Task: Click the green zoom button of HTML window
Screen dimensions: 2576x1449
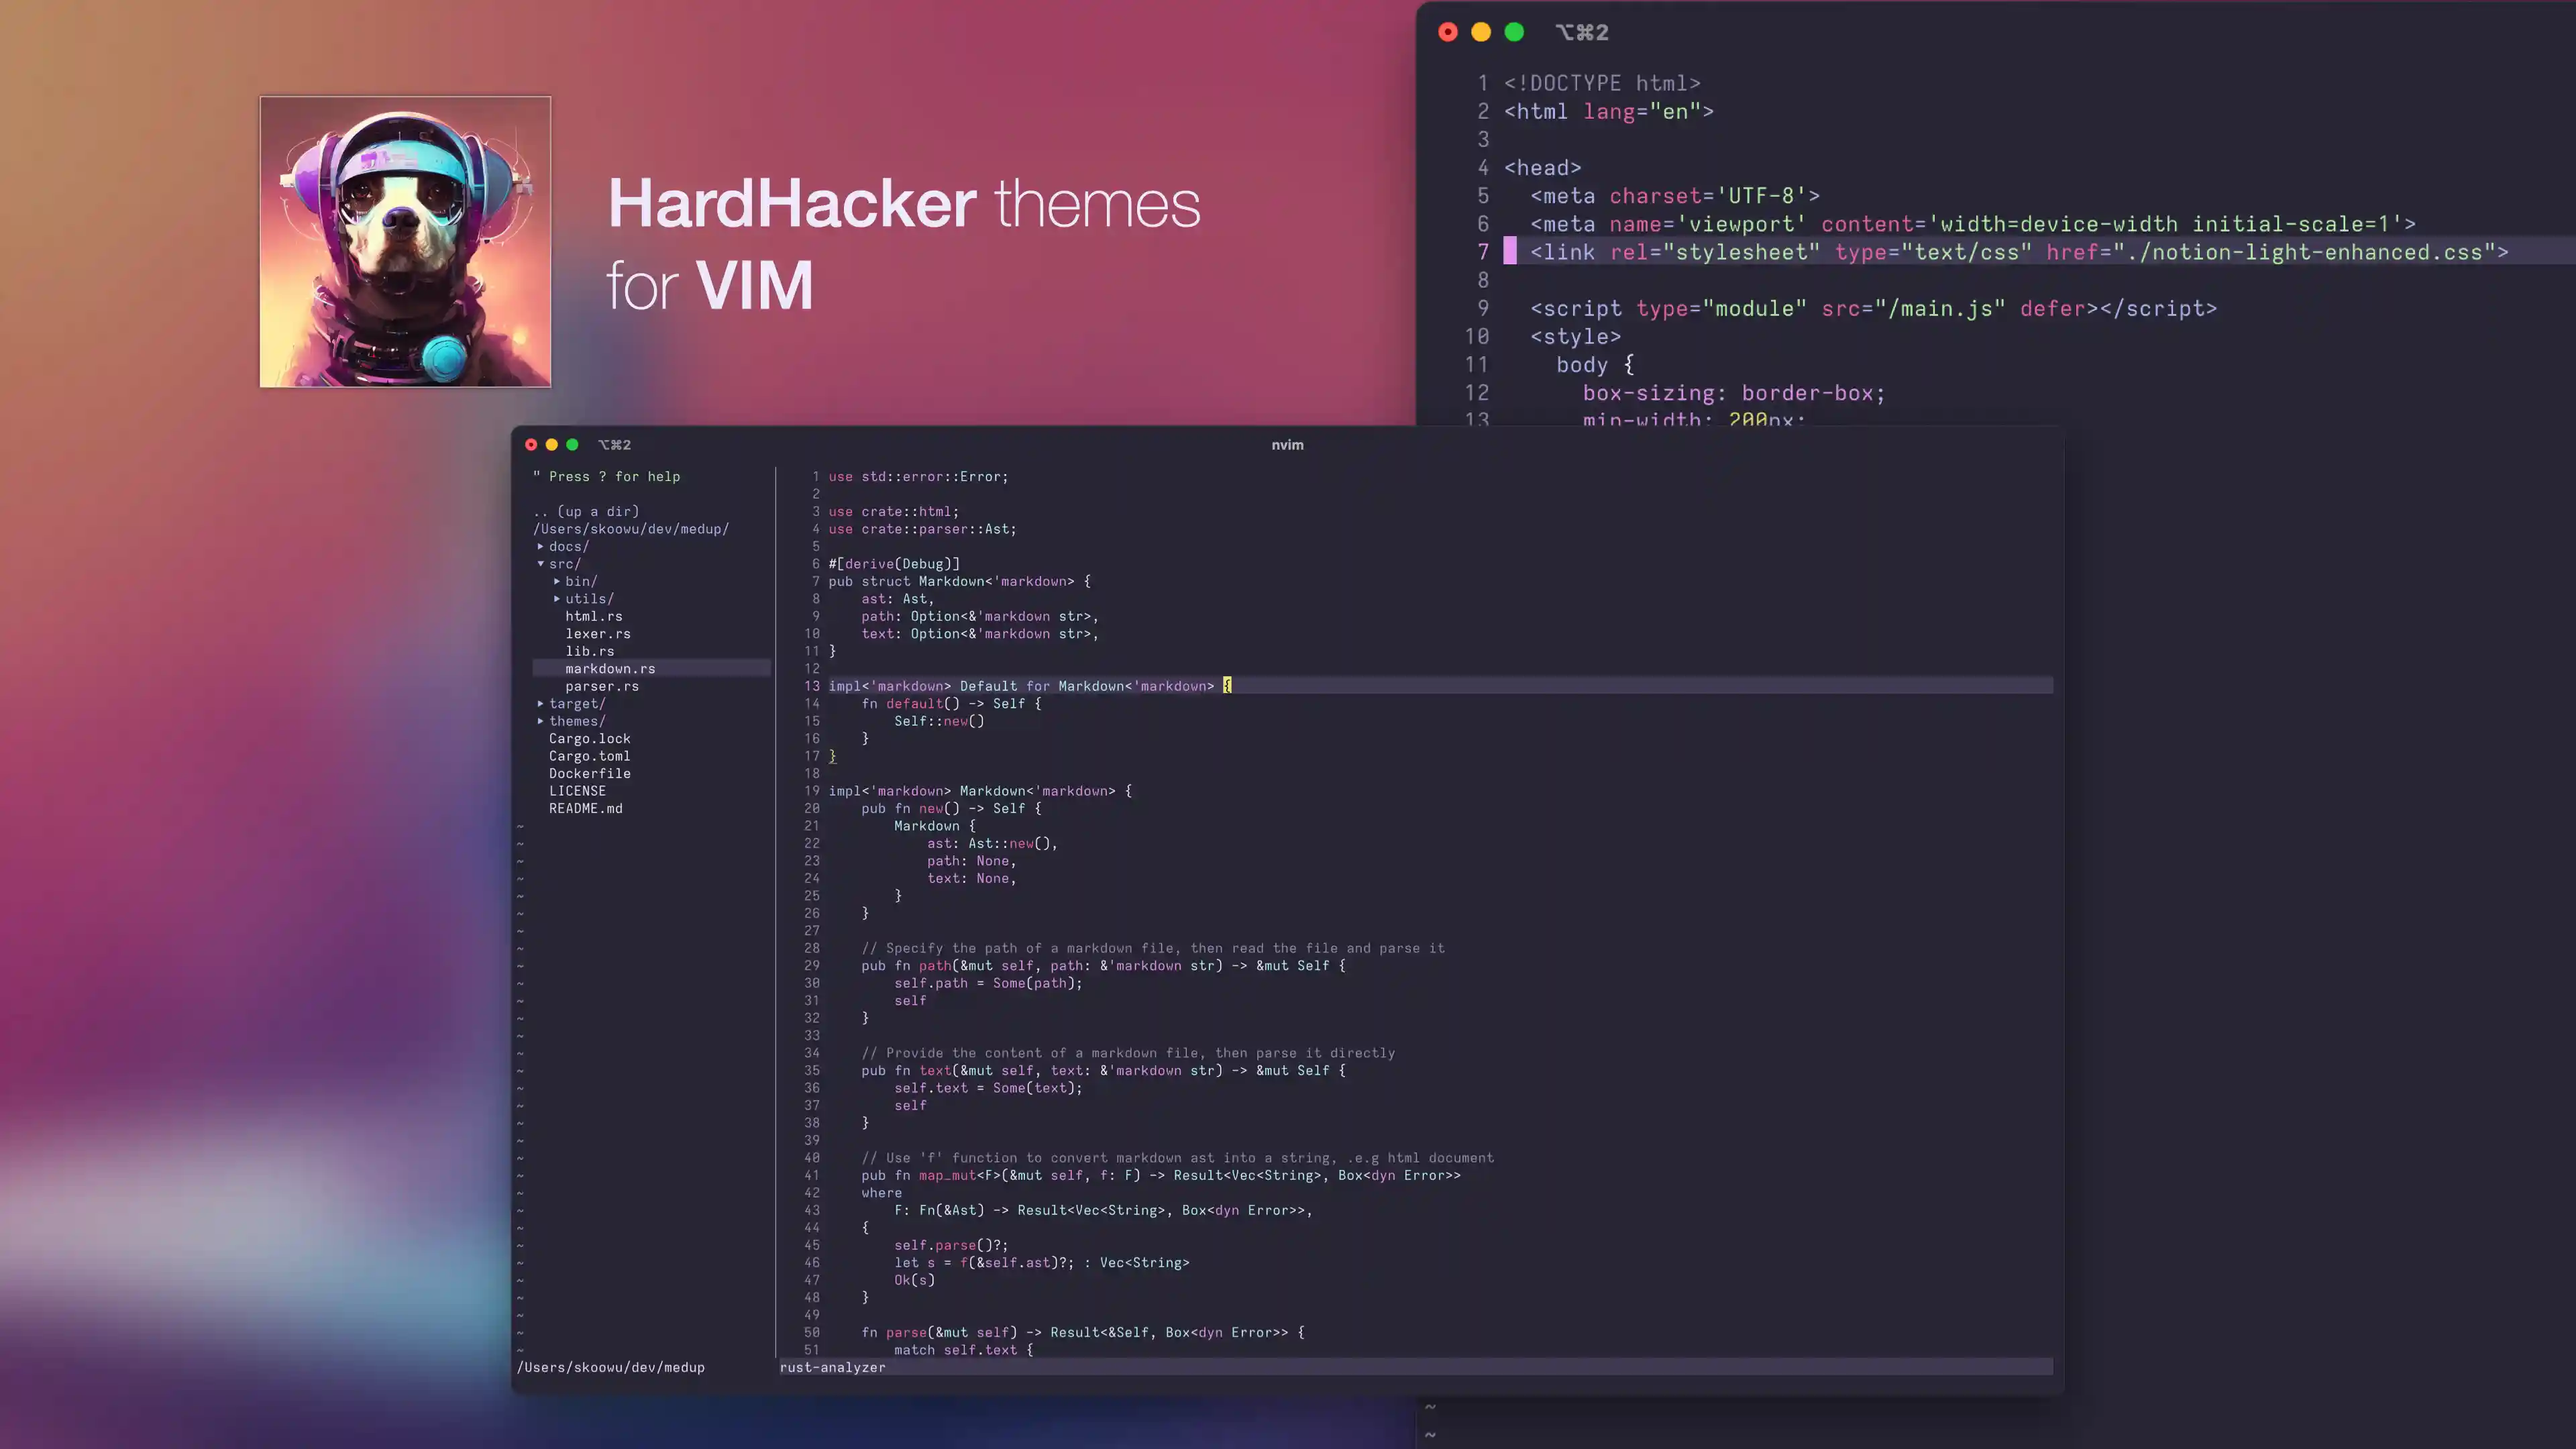Action: (x=1514, y=32)
